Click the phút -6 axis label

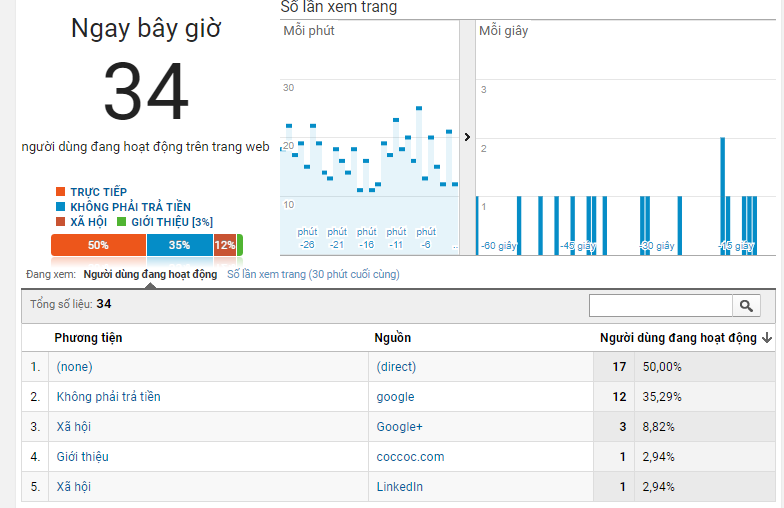point(426,238)
